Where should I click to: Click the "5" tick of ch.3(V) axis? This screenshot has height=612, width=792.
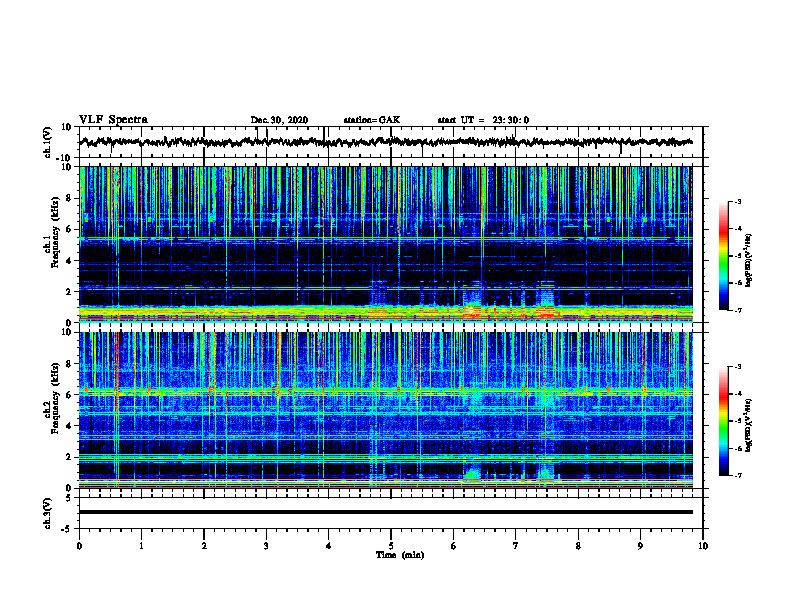pos(70,498)
